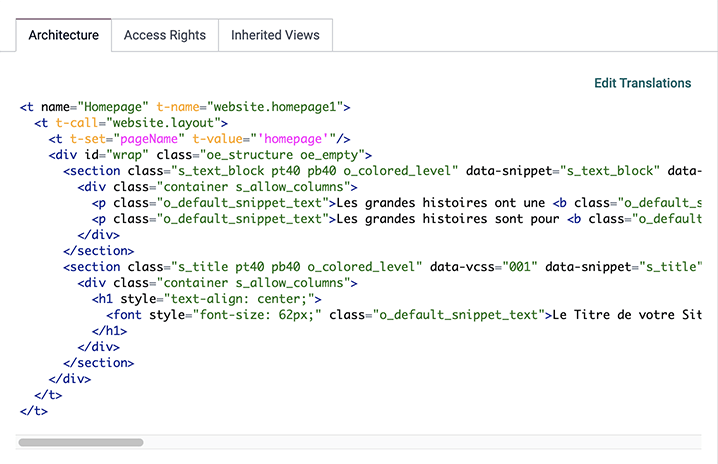Image resolution: width=718 pixels, height=464 pixels.
Task: Click the Edit Translations link
Action: pos(642,83)
